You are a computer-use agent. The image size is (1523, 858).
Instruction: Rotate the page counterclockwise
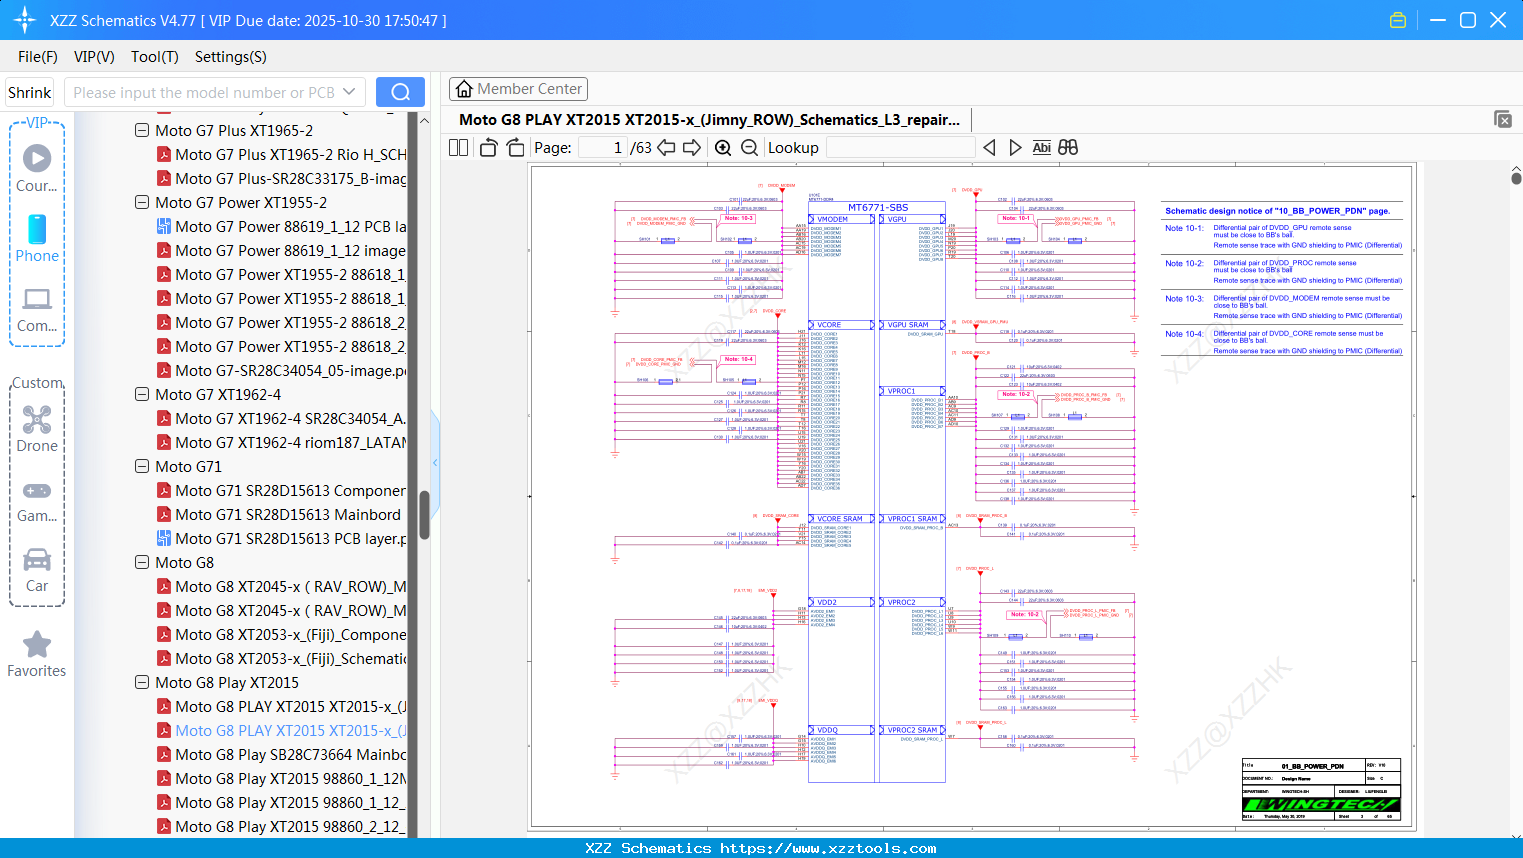488,148
